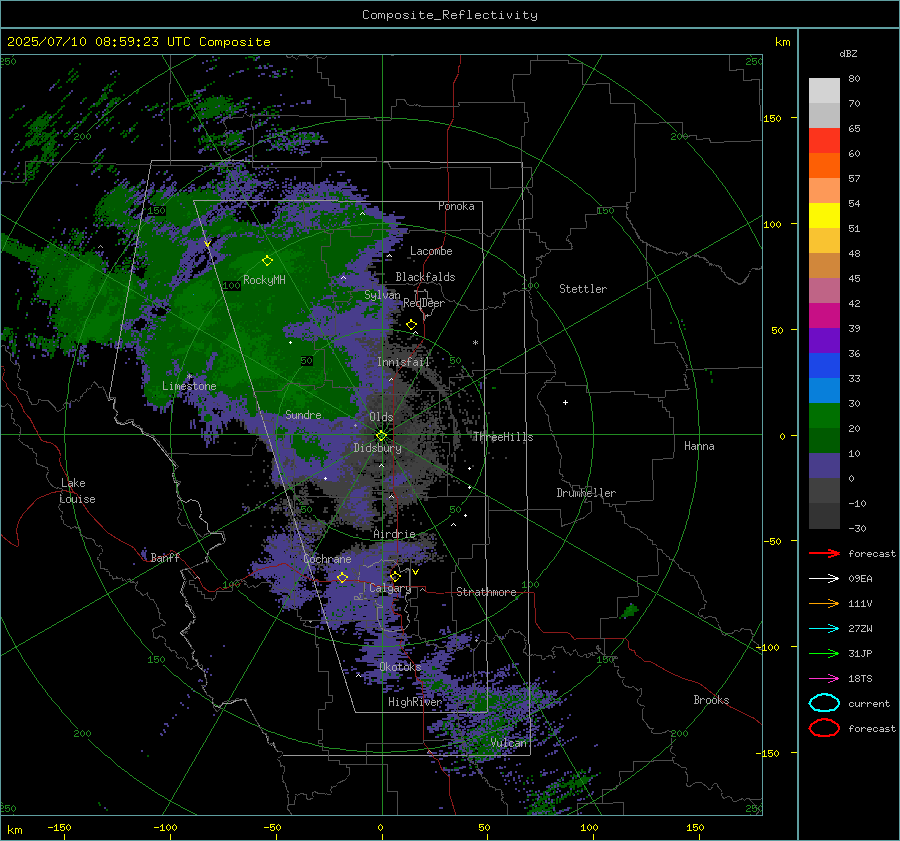Select the magenta 39–42 dBZ swatch
This screenshot has height=841, width=900.
tap(824, 316)
